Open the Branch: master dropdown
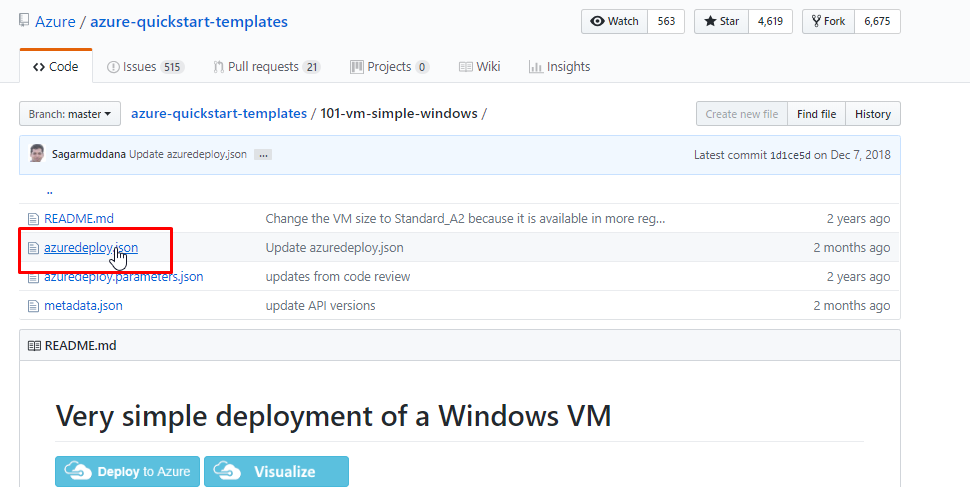The width and height of the screenshot is (970, 487). click(70, 114)
